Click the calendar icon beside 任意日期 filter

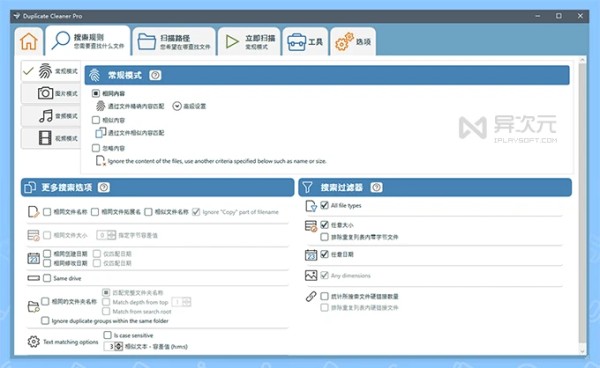pyautogui.click(x=311, y=255)
